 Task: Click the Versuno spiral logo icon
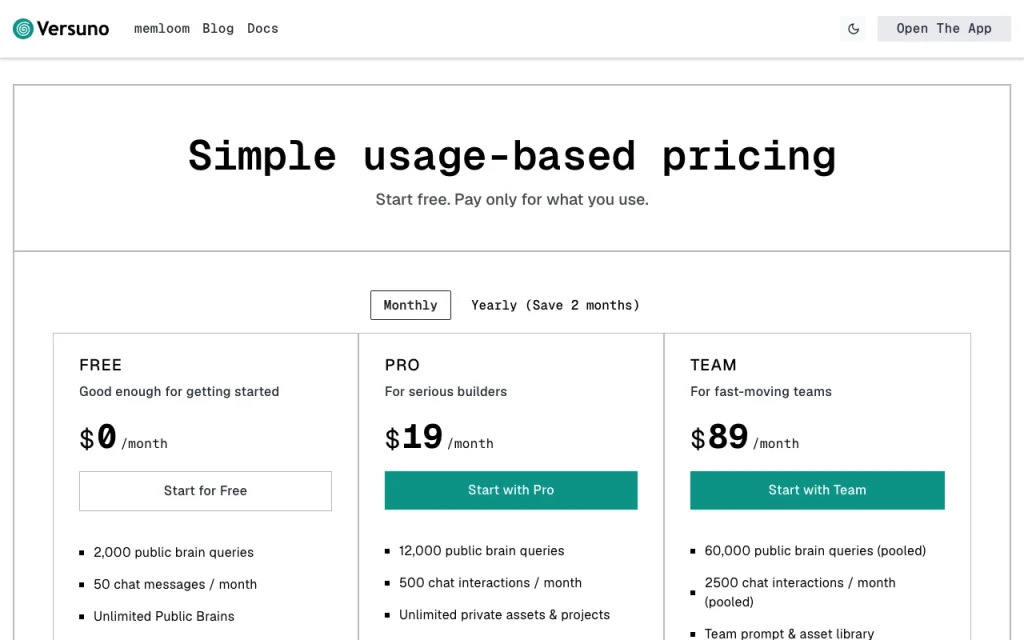23,29
